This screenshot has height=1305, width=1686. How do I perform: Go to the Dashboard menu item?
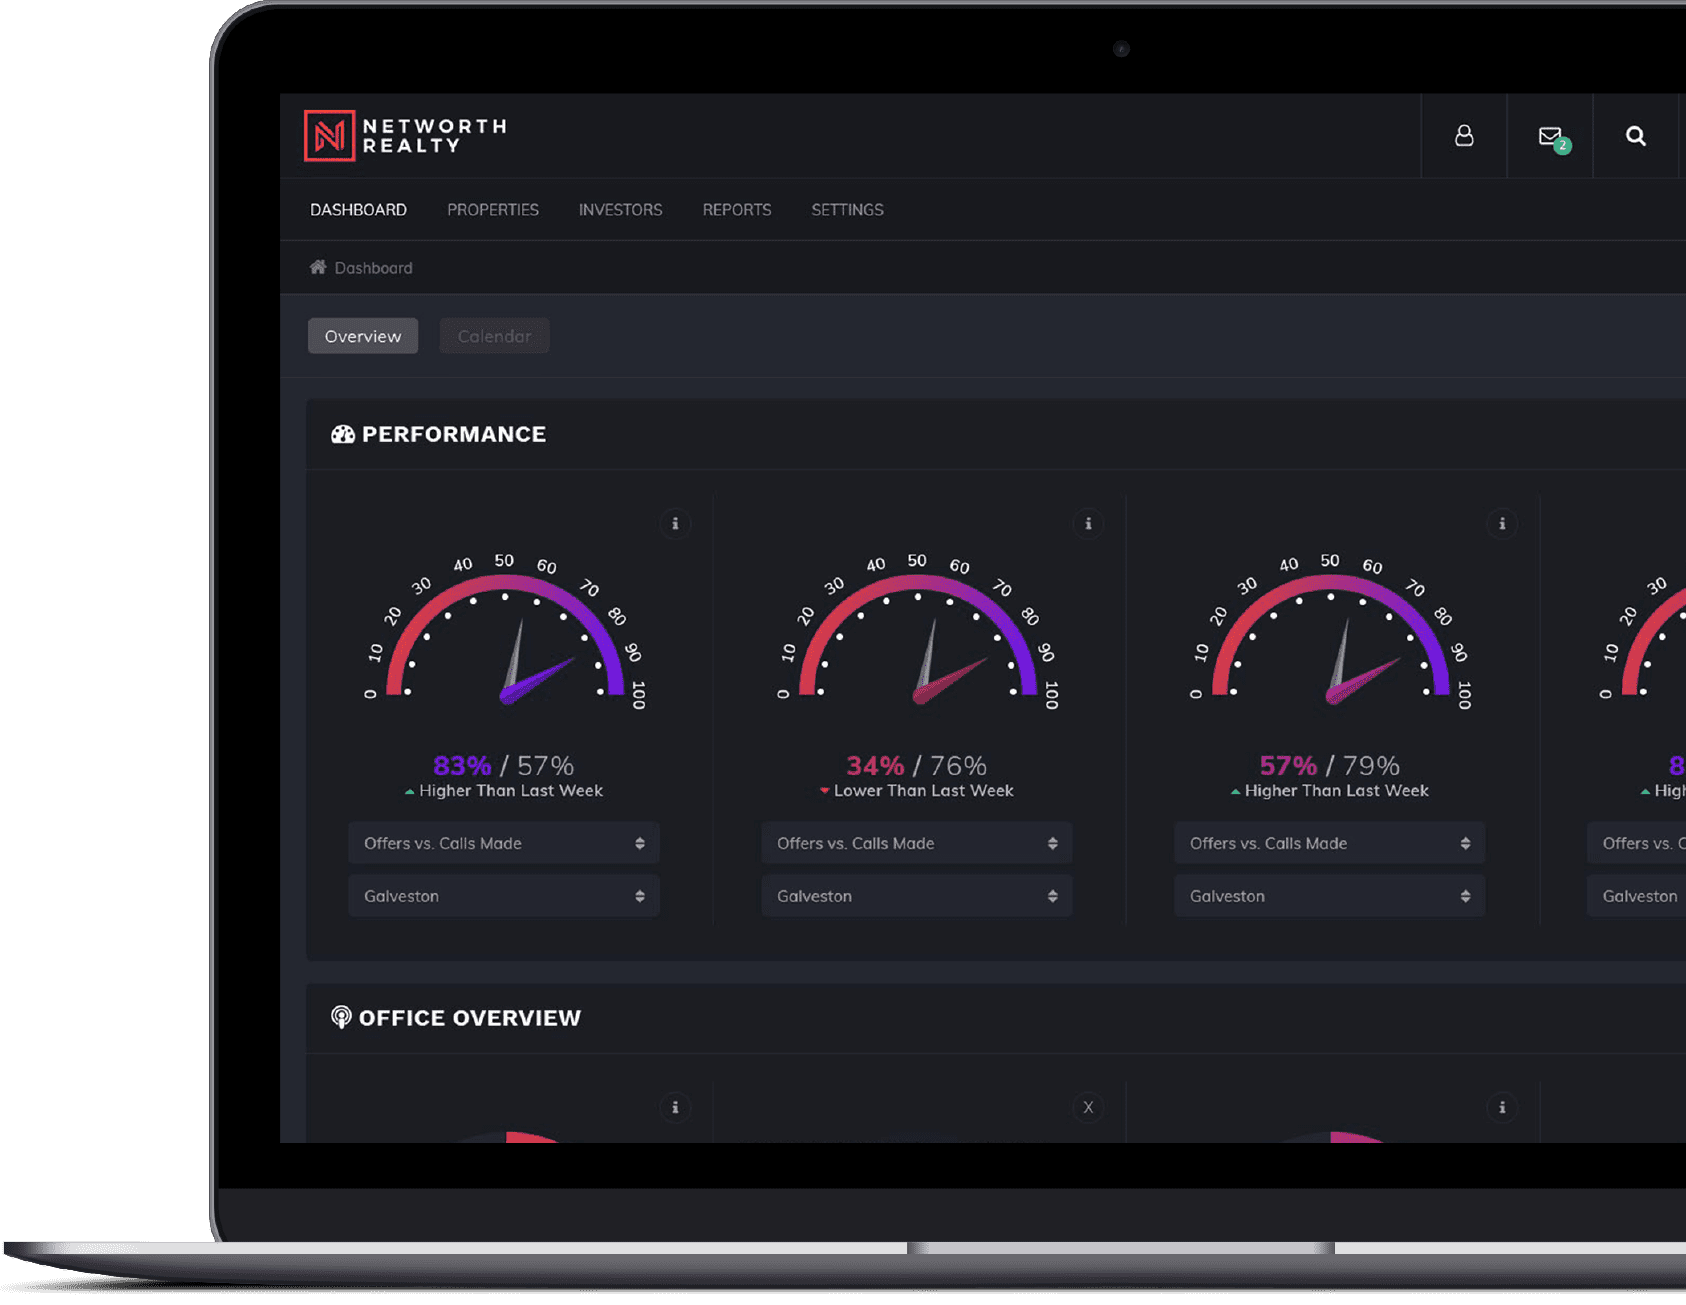(x=358, y=210)
